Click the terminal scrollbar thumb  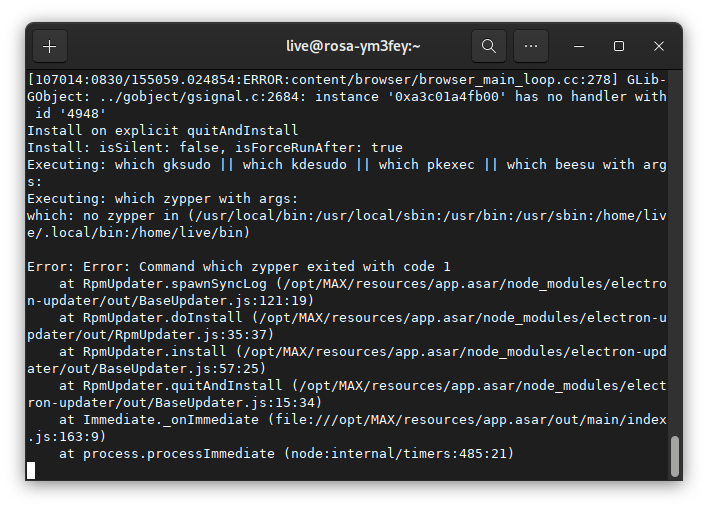pyautogui.click(x=674, y=456)
